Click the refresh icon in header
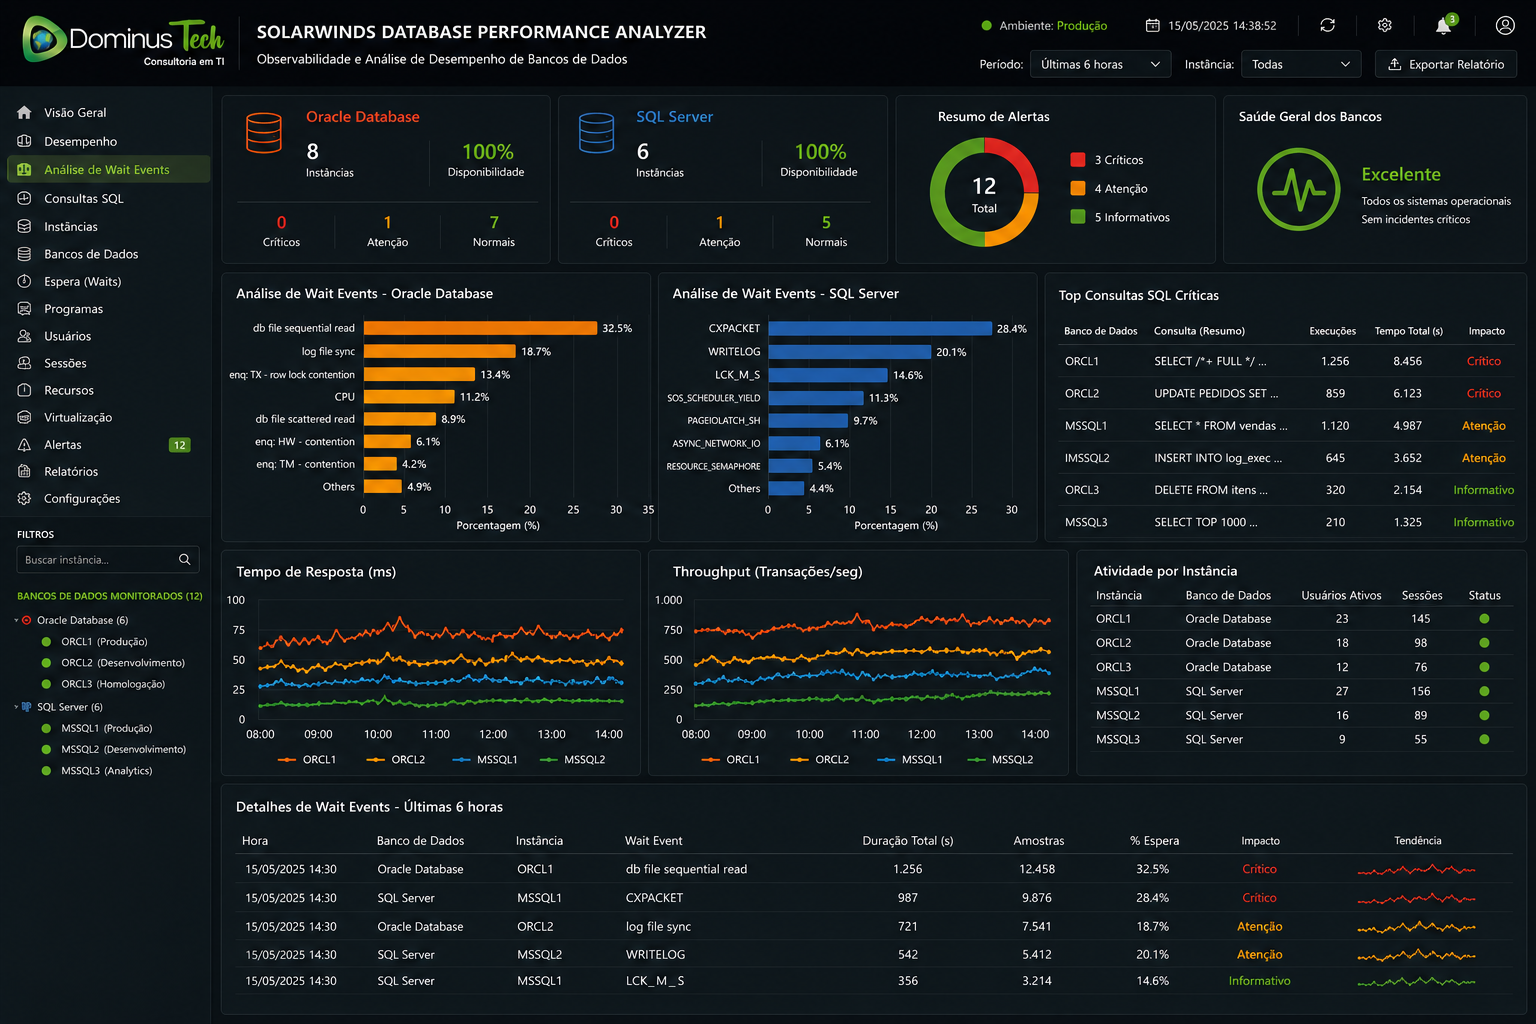This screenshot has height=1024, width=1536. [1327, 25]
